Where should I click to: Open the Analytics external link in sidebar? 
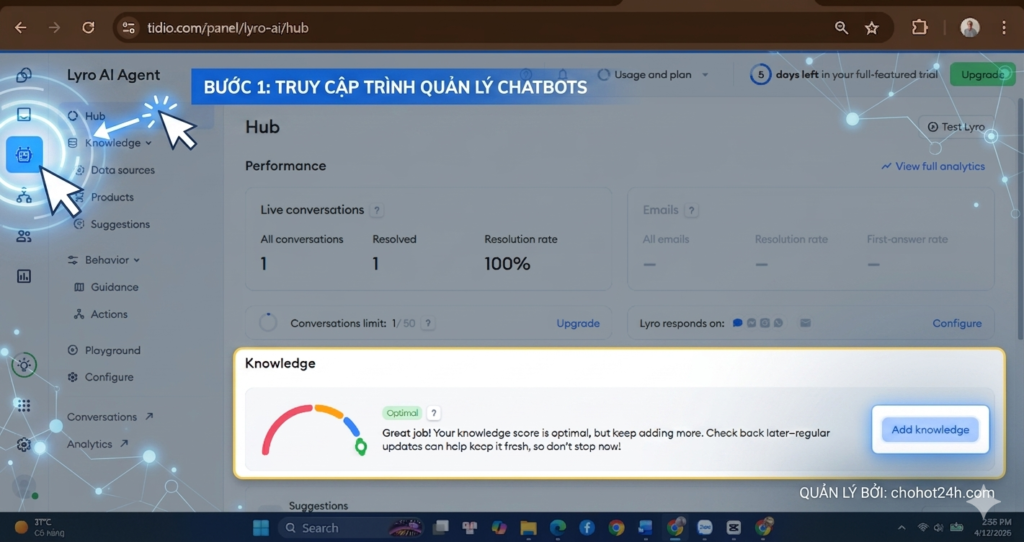(97, 444)
